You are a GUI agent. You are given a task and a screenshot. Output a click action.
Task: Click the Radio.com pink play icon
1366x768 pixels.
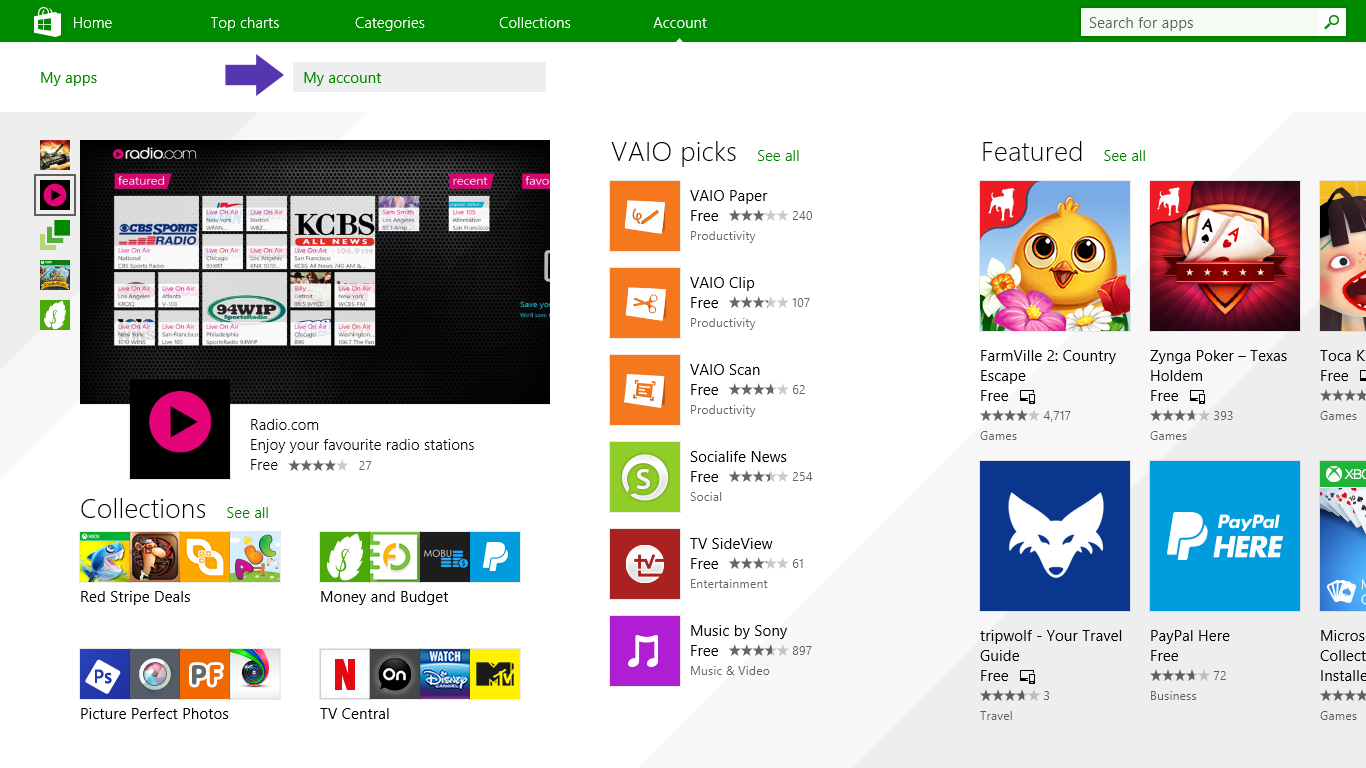(x=180, y=428)
